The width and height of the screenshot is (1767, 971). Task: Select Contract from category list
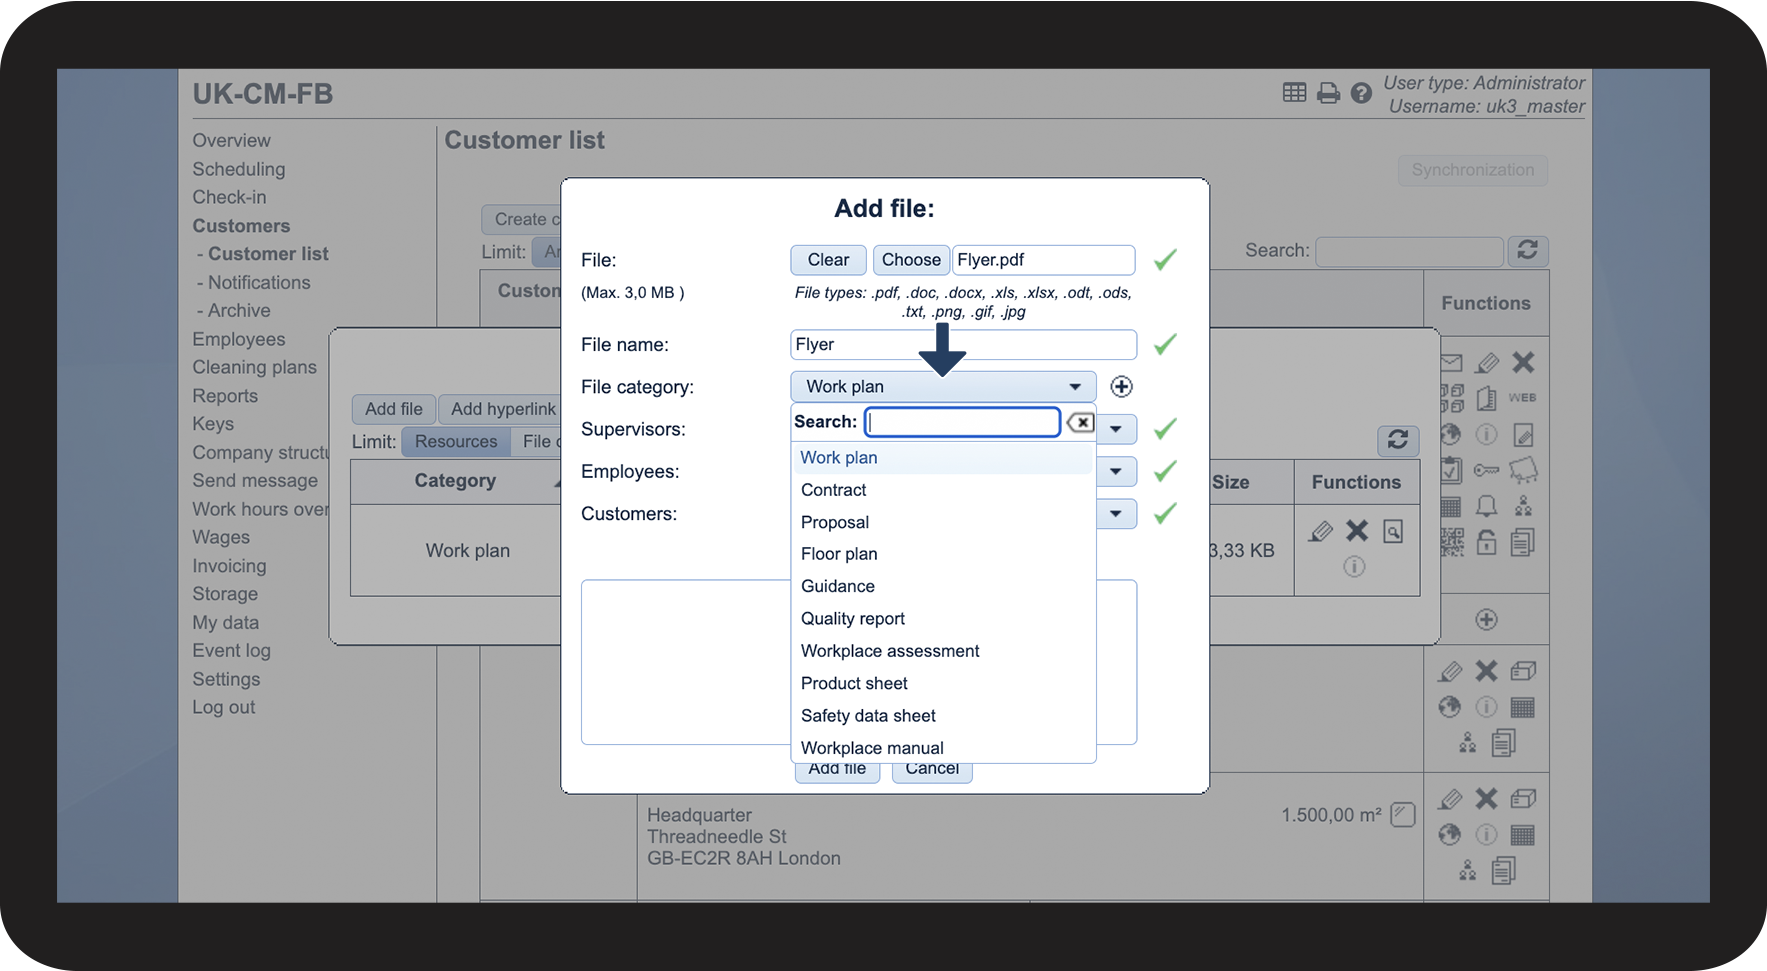pos(834,490)
